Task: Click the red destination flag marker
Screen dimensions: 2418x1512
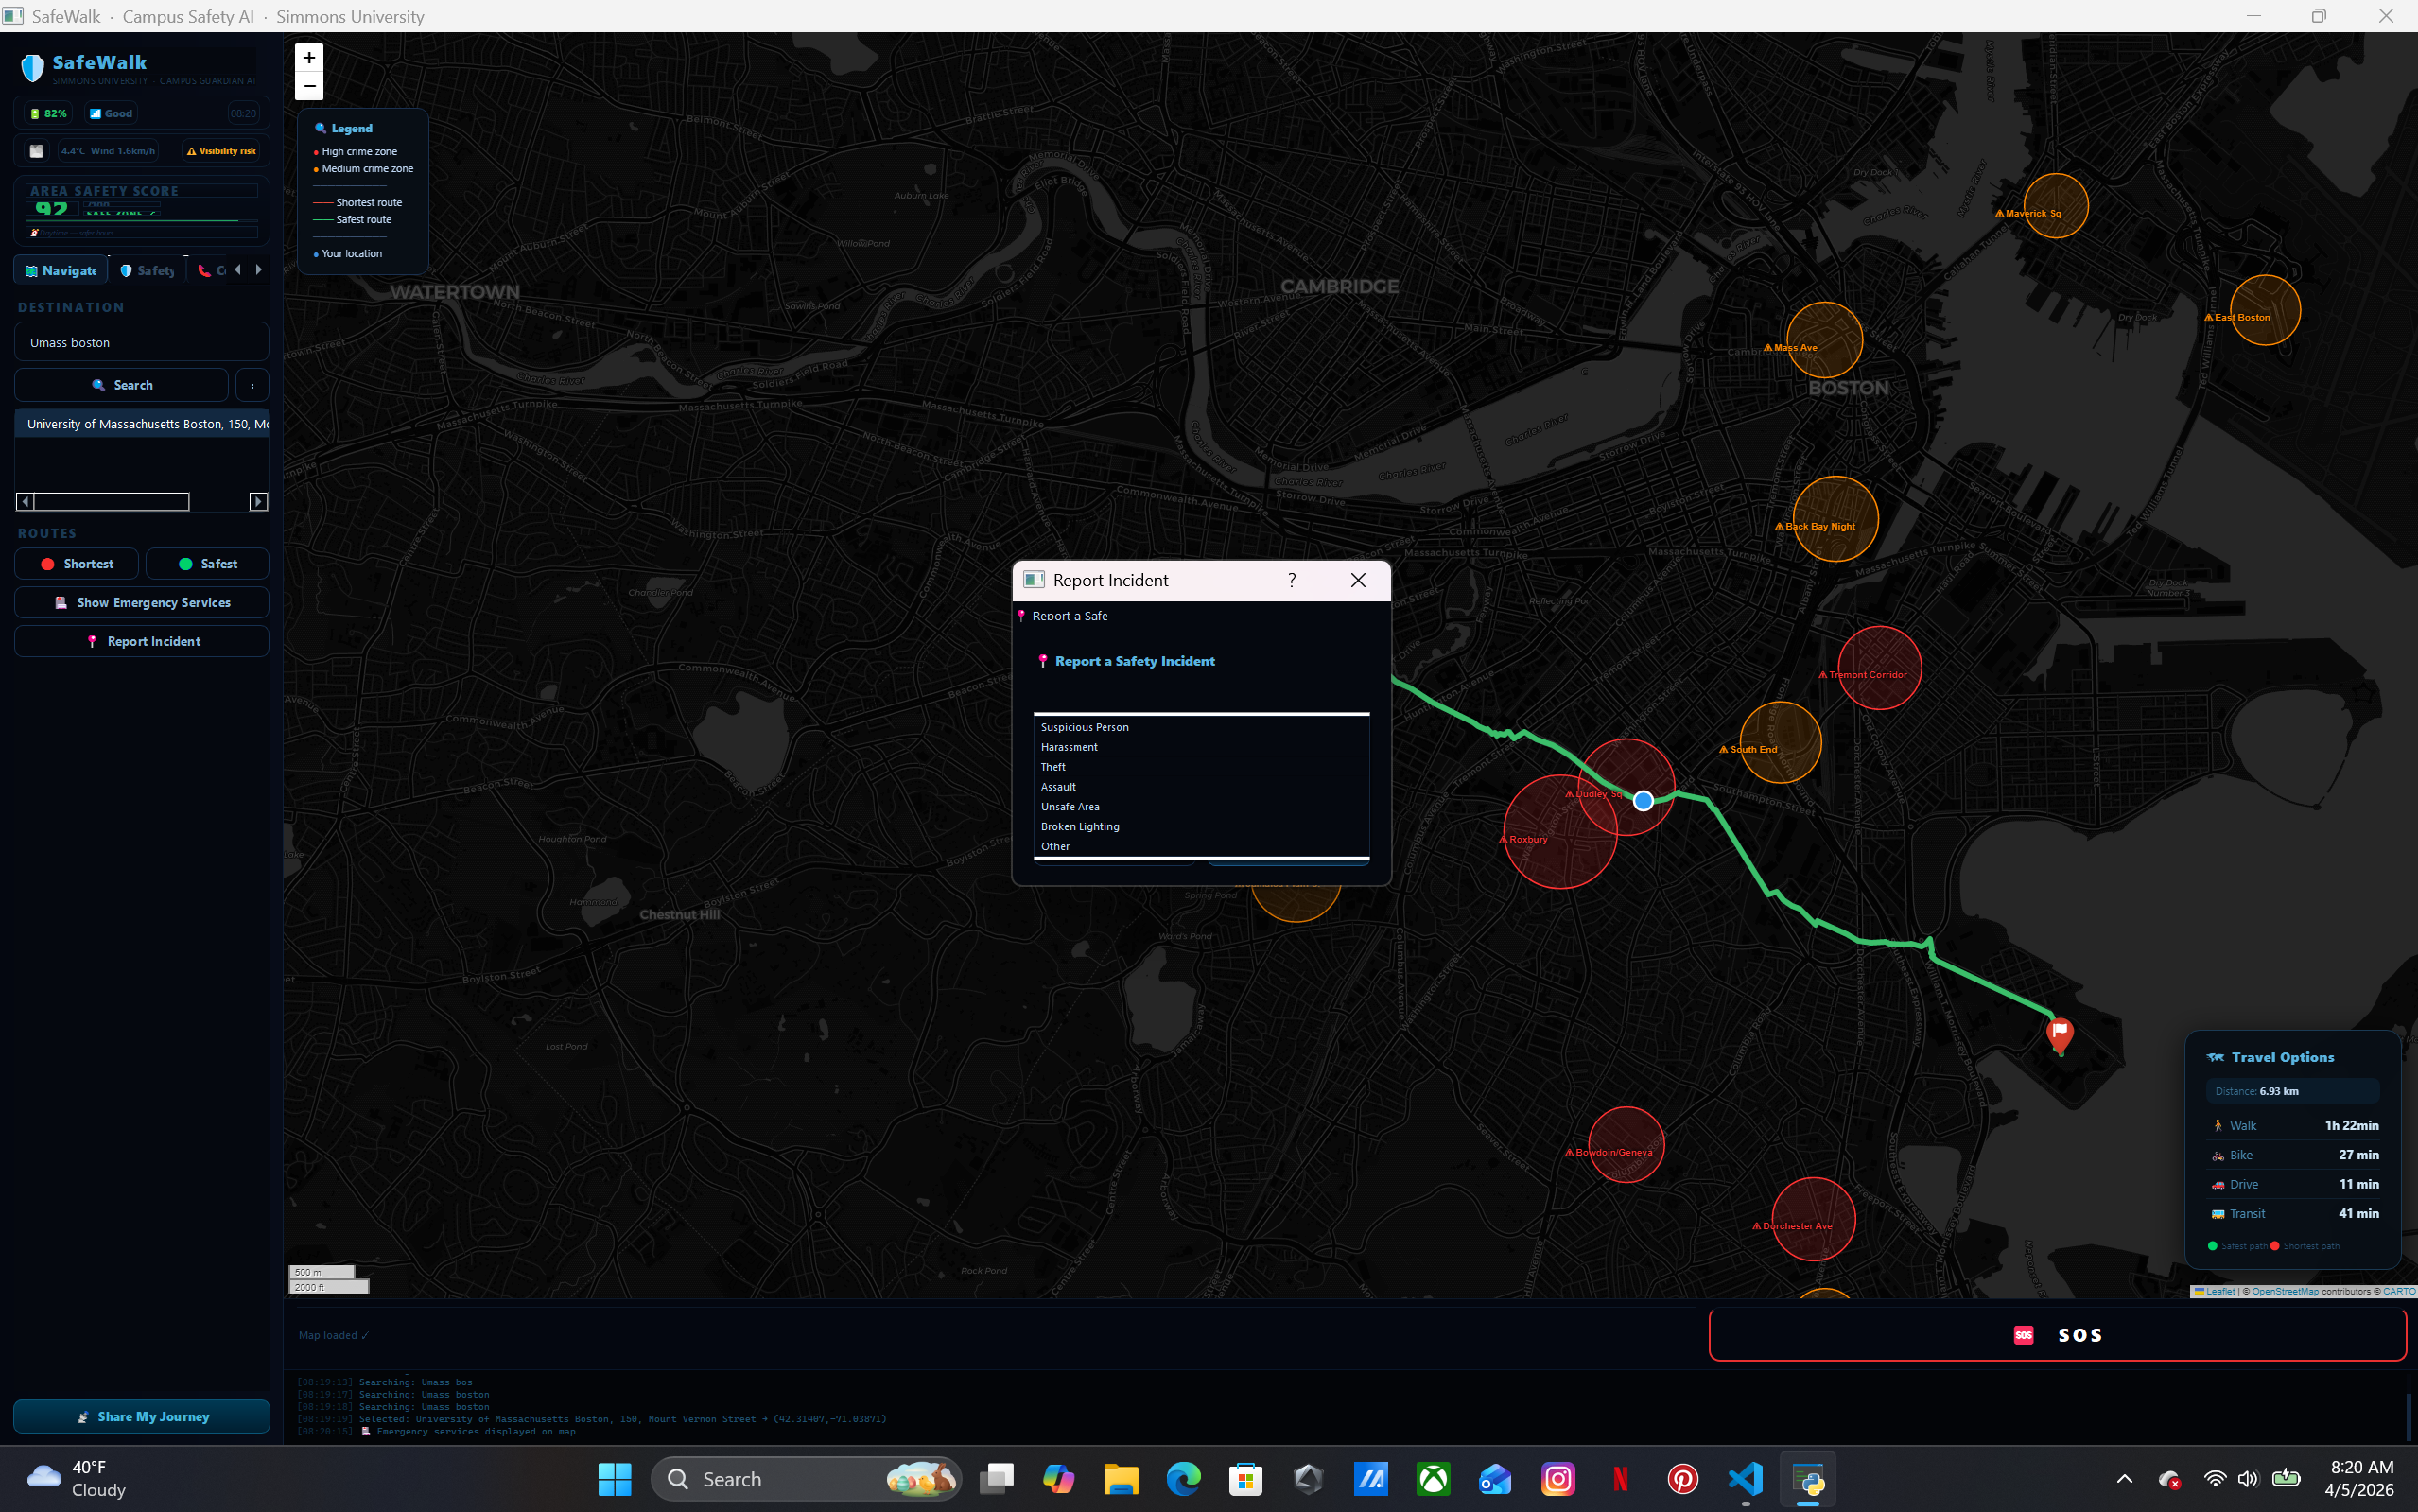Action: tap(2059, 1032)
